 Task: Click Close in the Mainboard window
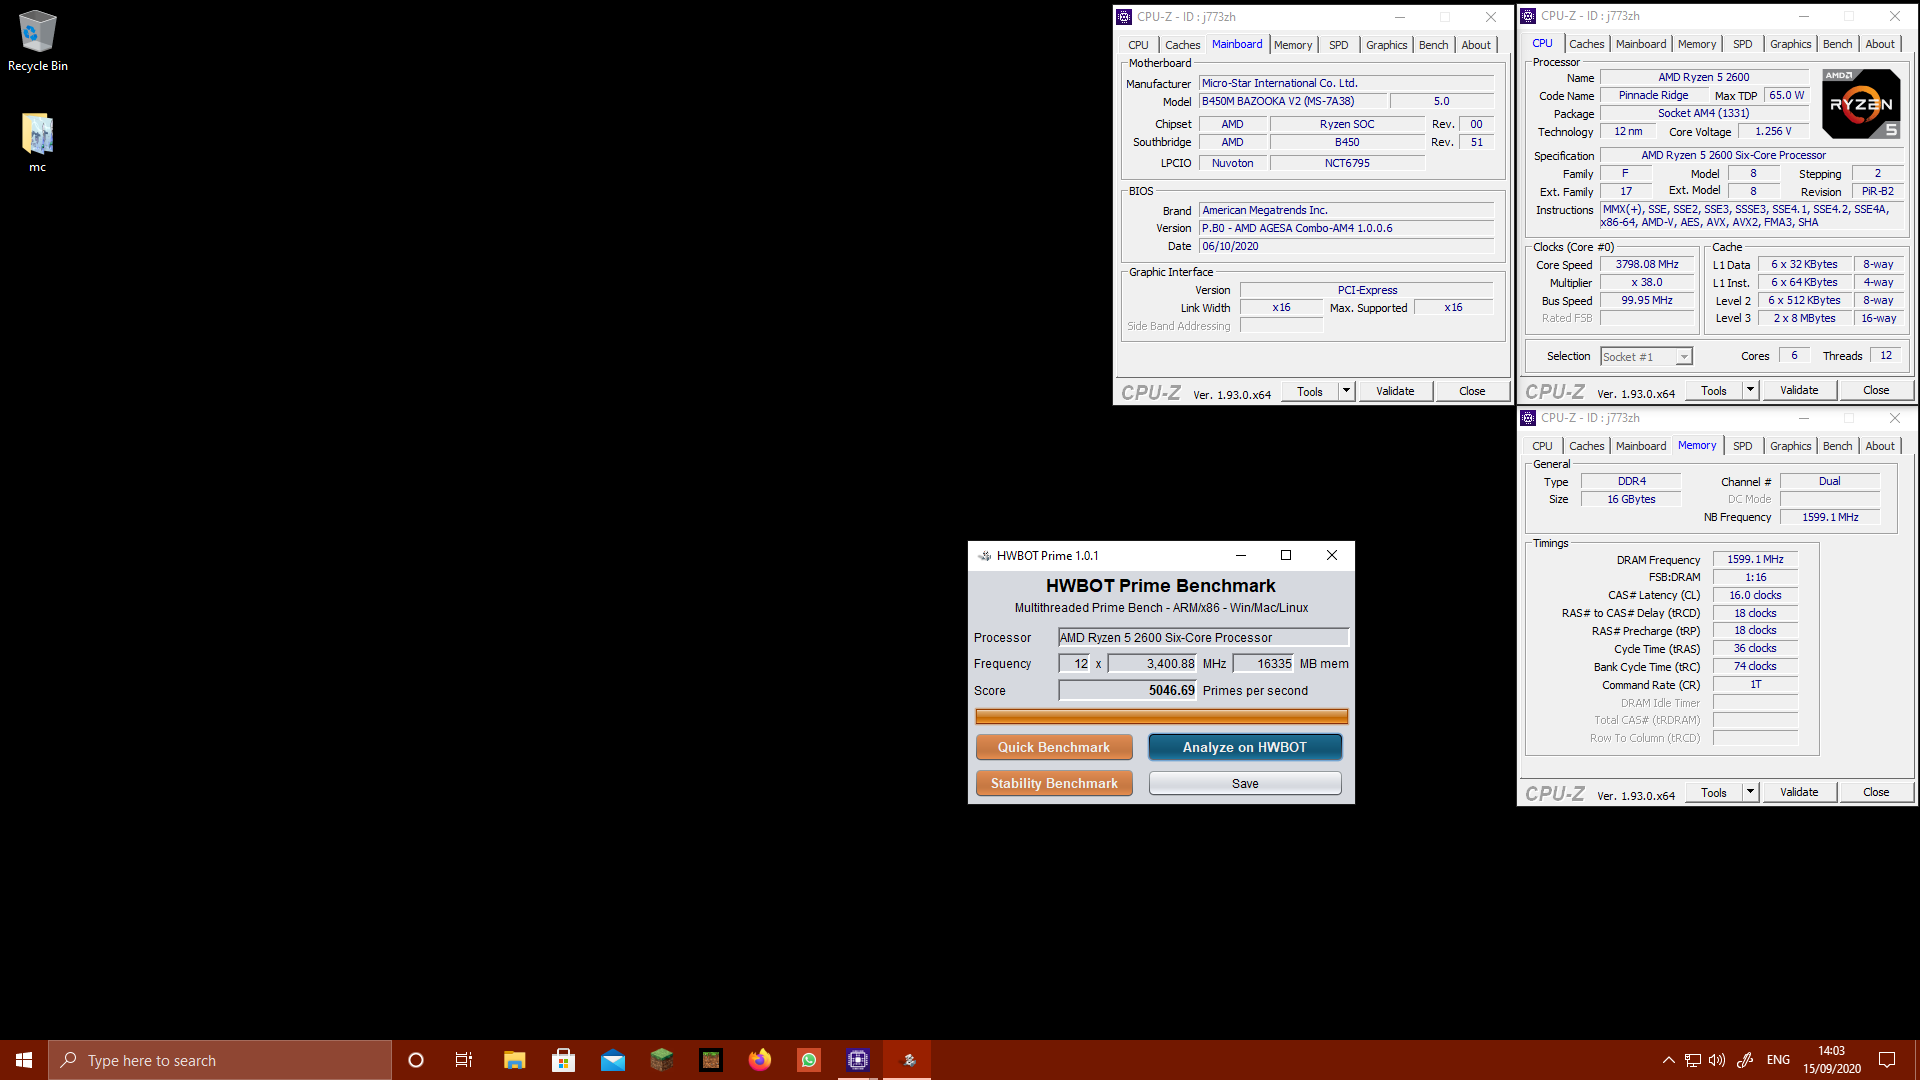(x=1472, y=391)
